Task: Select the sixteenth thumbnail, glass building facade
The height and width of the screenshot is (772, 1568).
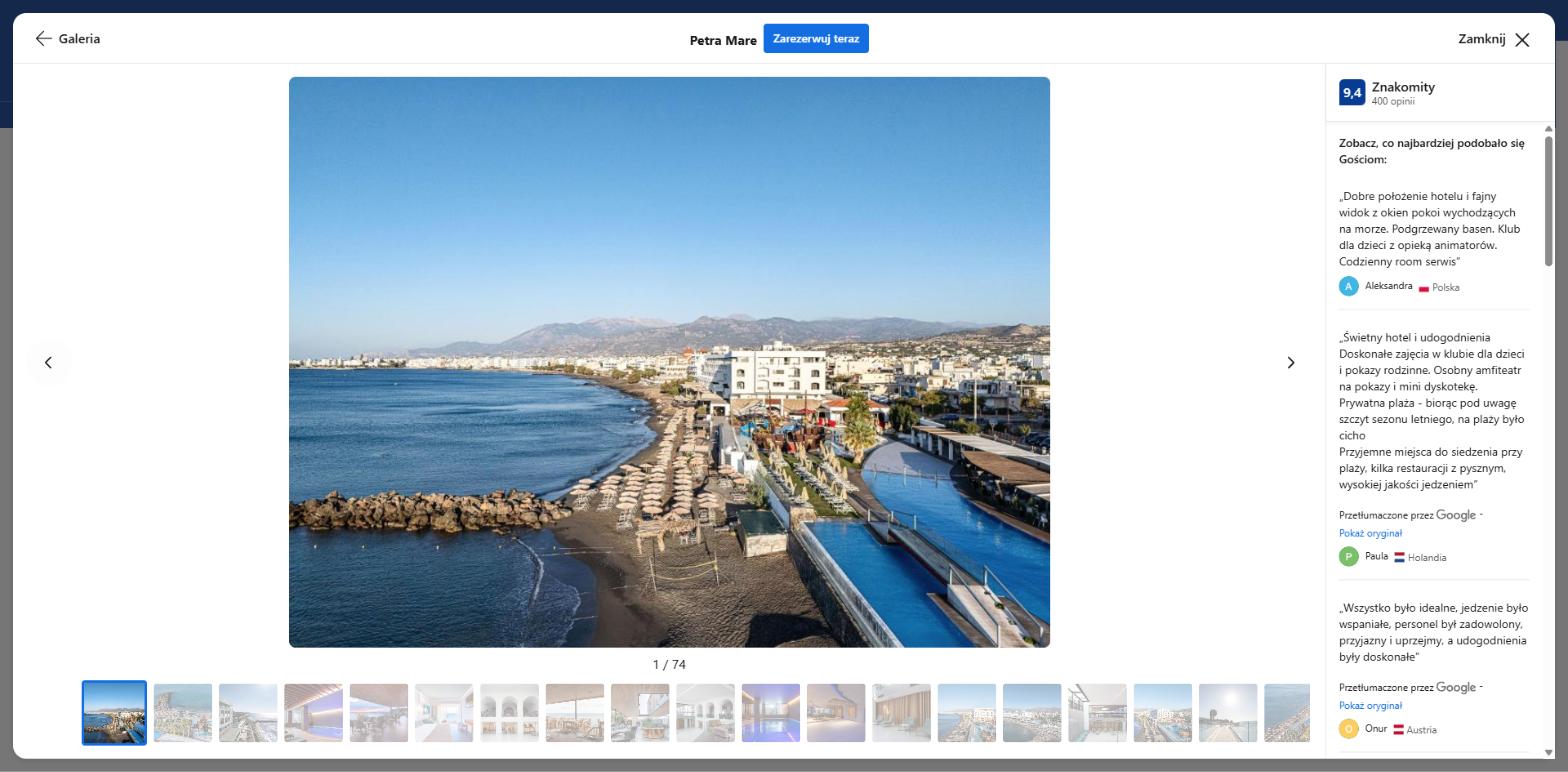Action: pyautogui.click(x=1097, y=713)
